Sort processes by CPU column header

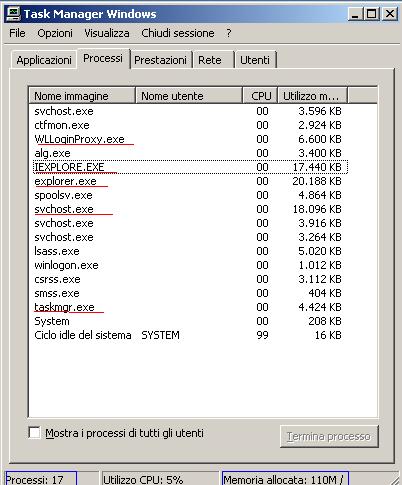tap(260, 96)
